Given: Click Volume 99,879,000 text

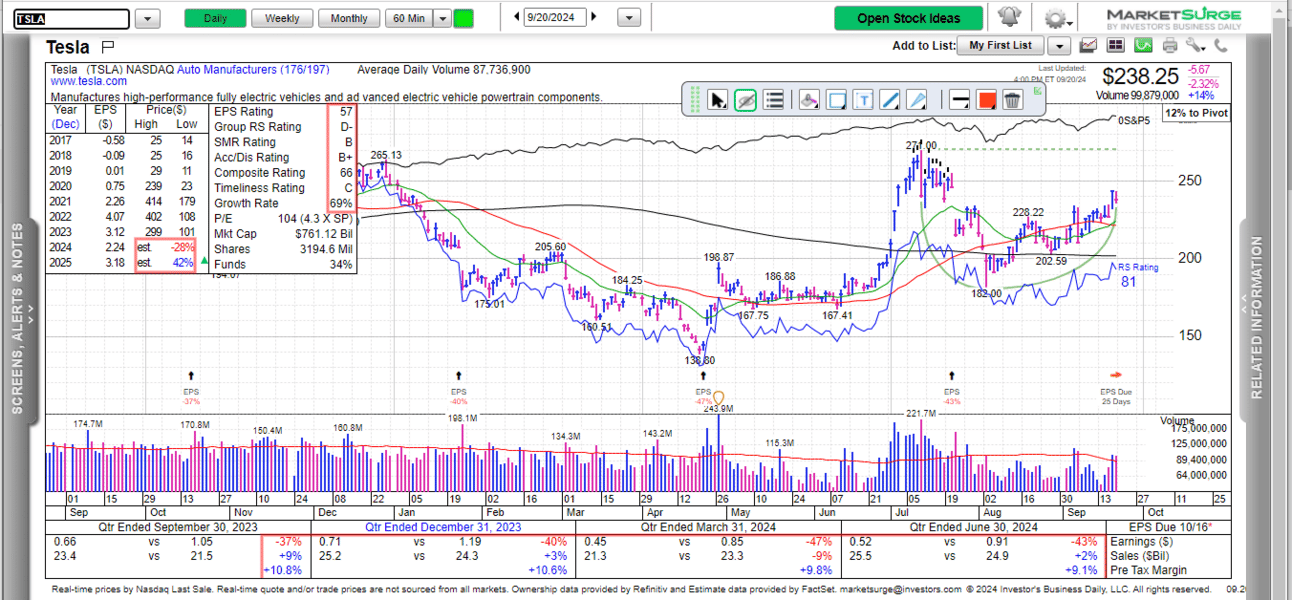Looking at the screenshot, I should [x=1138, y=95].
